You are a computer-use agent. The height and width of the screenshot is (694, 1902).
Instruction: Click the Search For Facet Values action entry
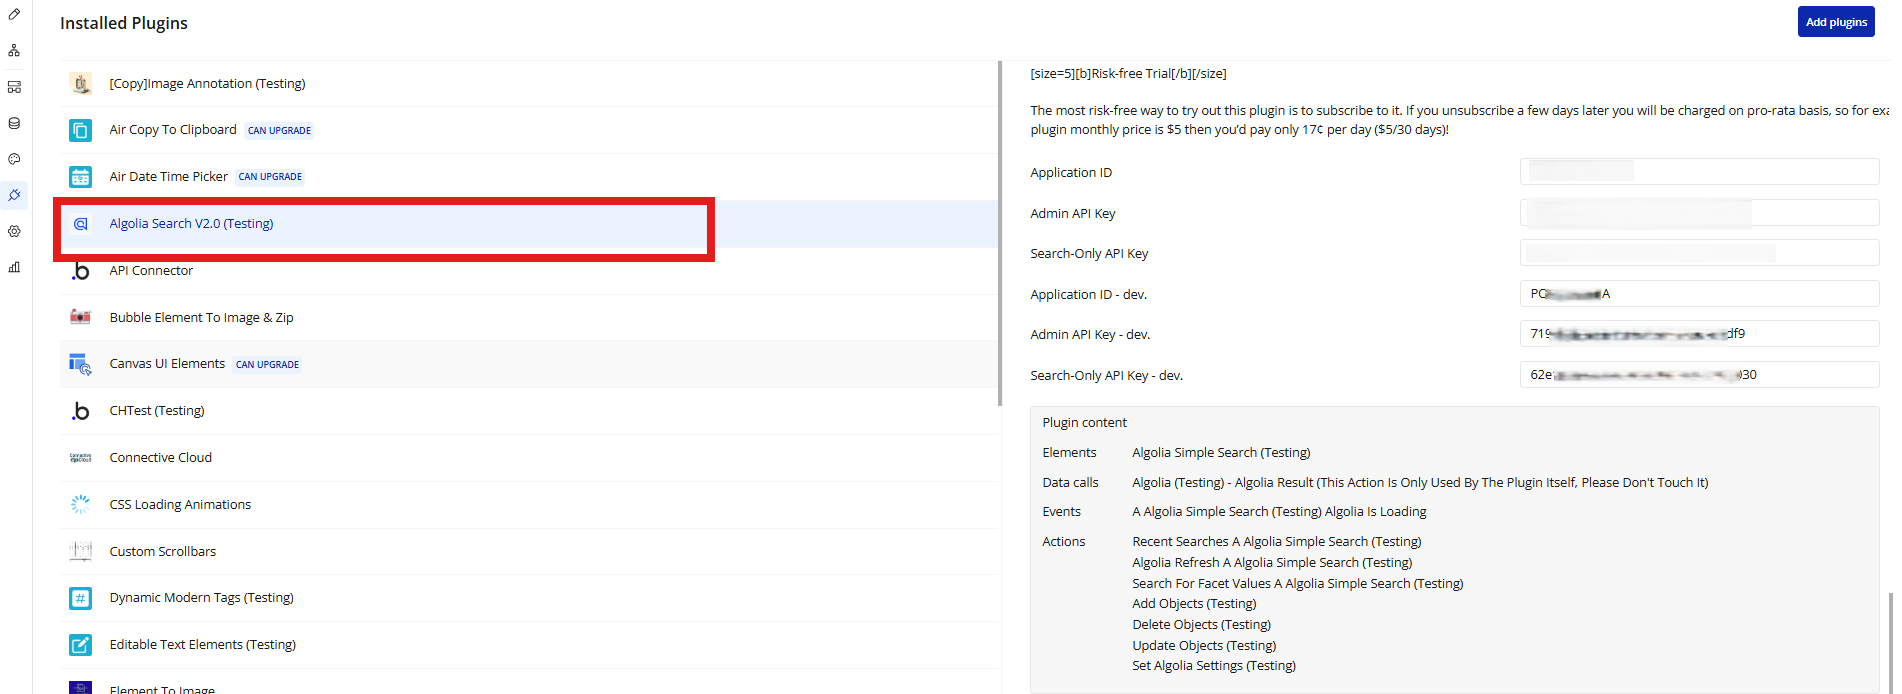[x=1297, y=584]
